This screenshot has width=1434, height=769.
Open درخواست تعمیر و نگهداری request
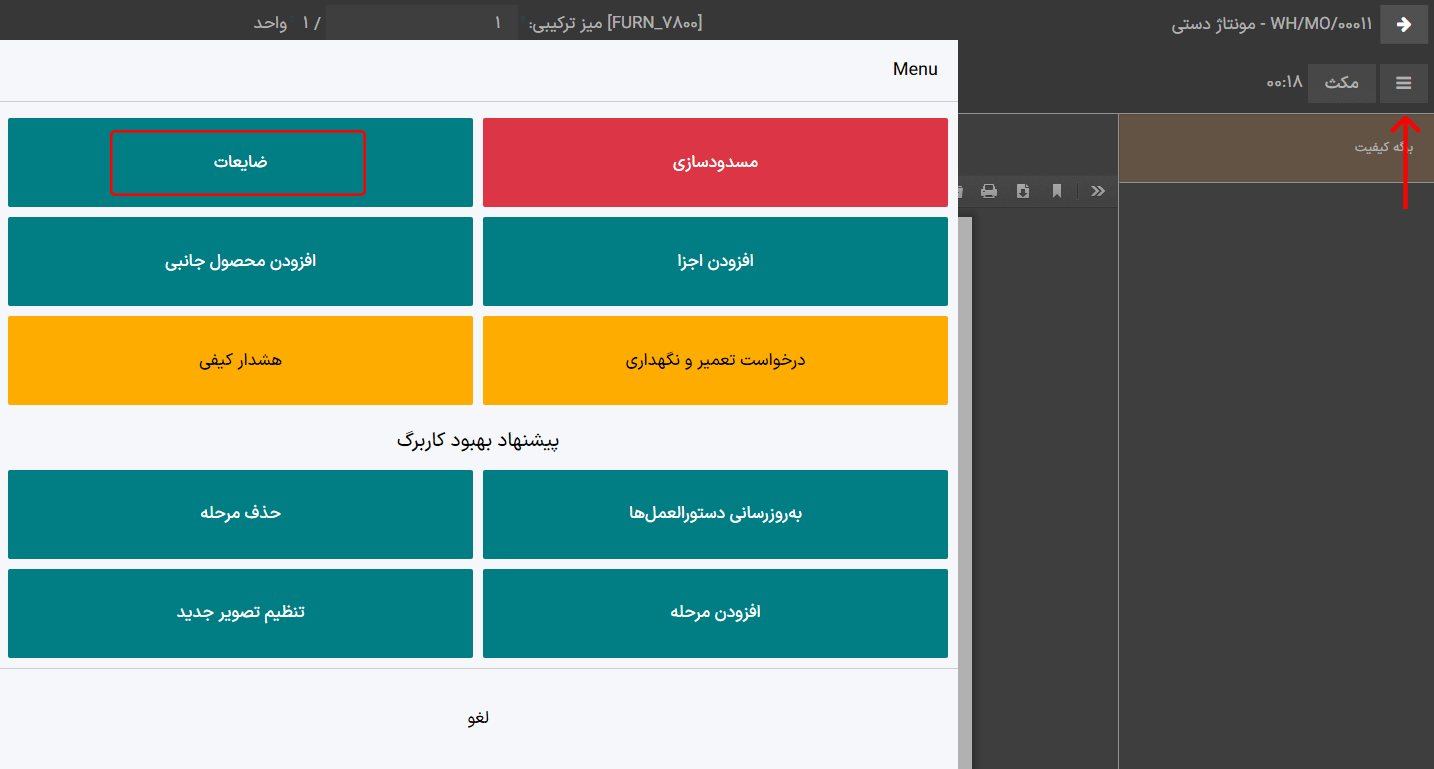715,360
